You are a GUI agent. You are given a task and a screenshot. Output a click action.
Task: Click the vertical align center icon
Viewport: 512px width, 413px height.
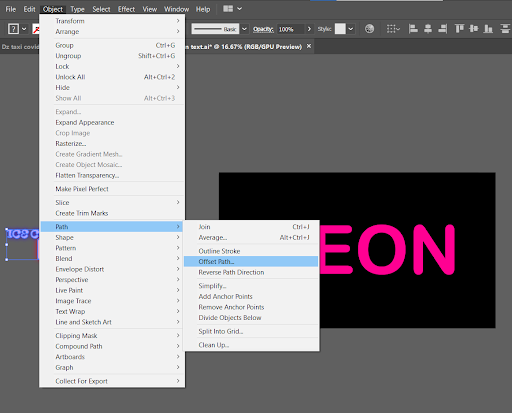tap(473, 29)
